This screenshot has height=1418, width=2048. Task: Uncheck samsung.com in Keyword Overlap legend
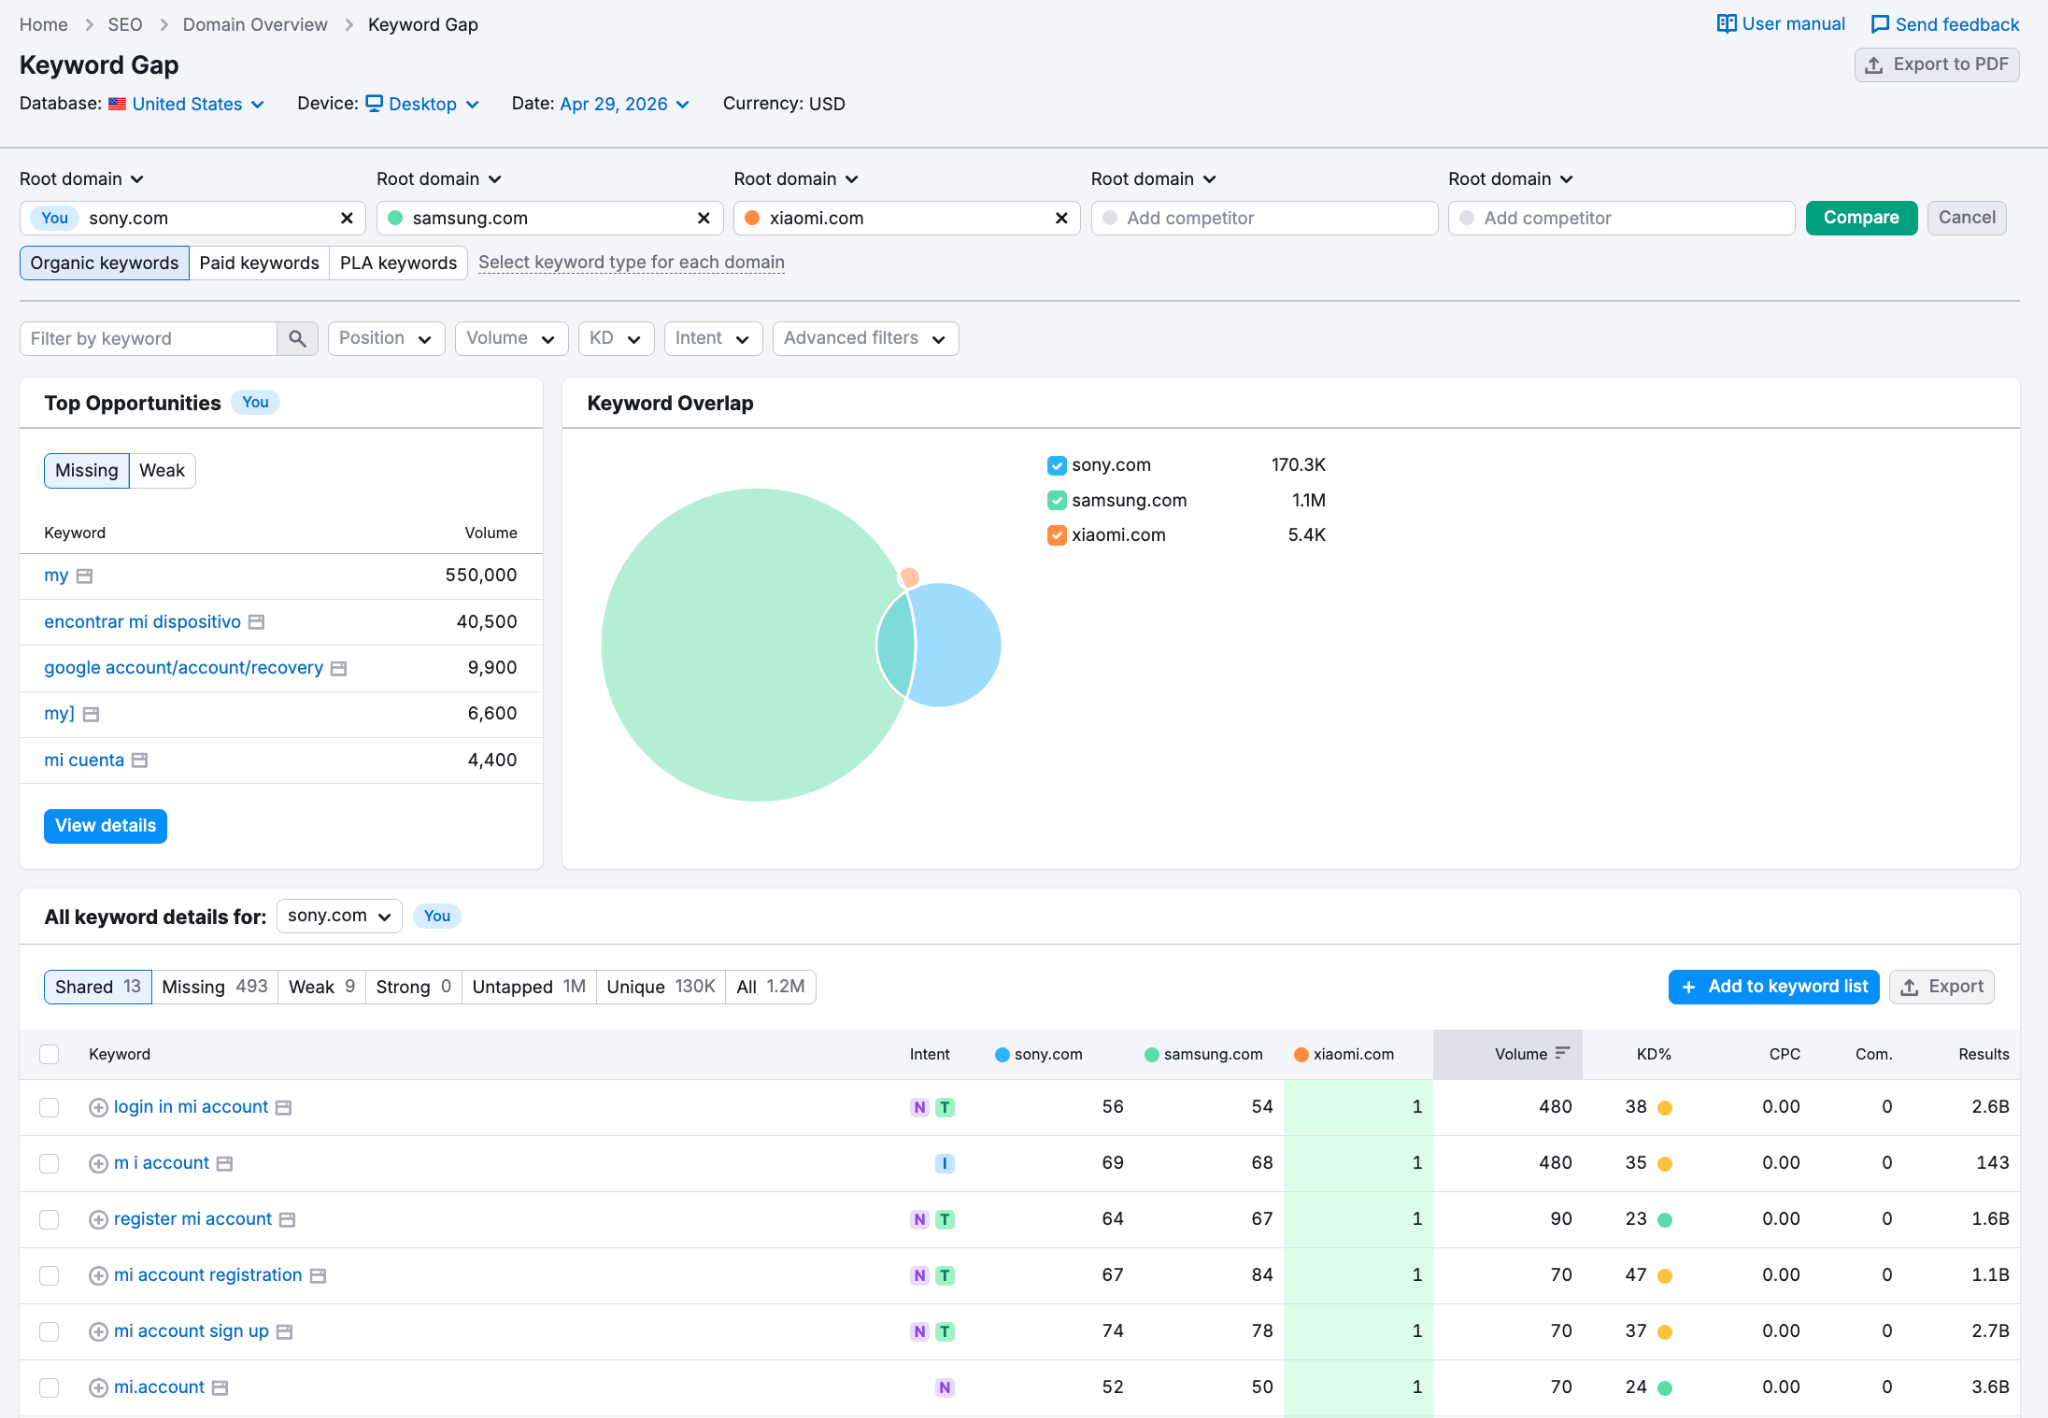pos(1057,500)
